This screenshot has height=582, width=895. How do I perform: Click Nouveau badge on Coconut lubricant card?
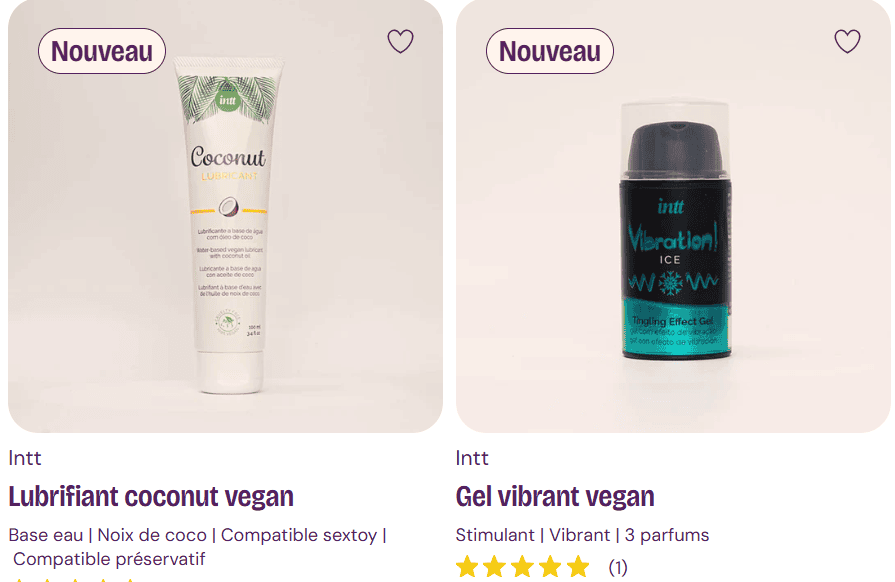(x=102, y=51)
